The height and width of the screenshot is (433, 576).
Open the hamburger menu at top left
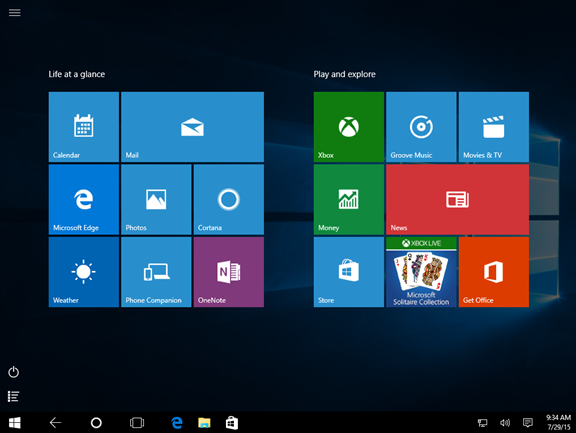[15, 13]
